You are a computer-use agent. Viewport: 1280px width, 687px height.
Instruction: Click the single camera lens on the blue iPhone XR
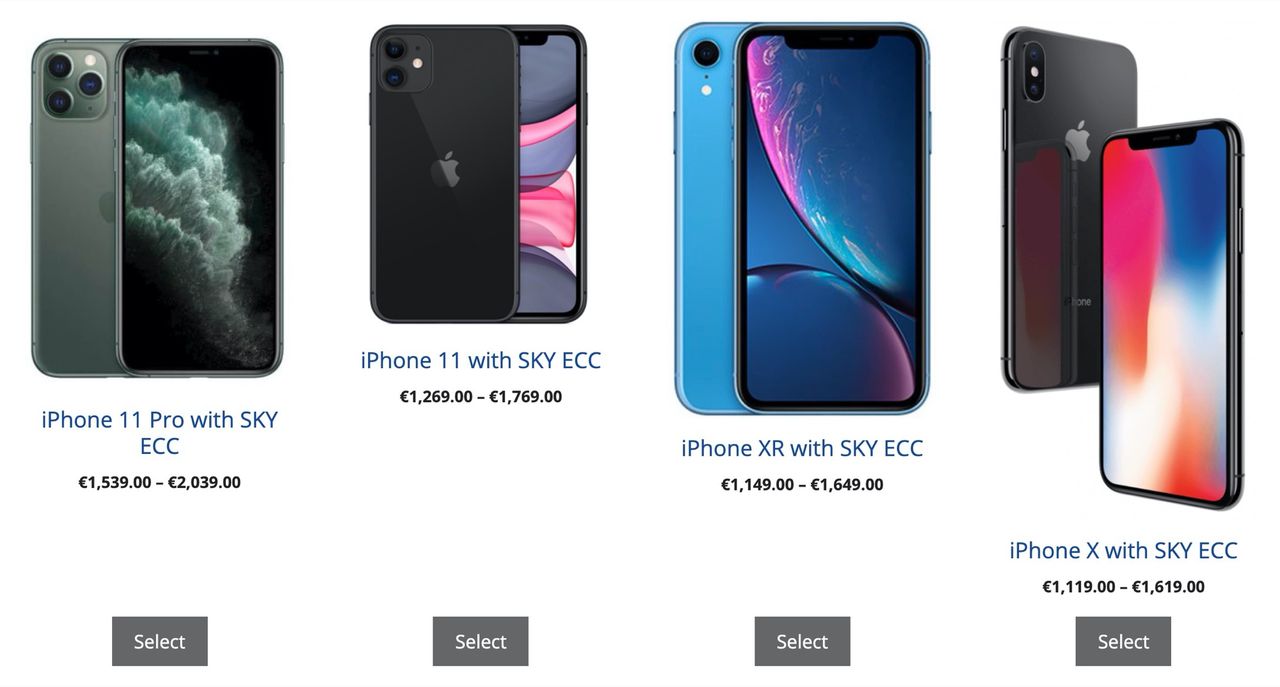pos(707,53)
